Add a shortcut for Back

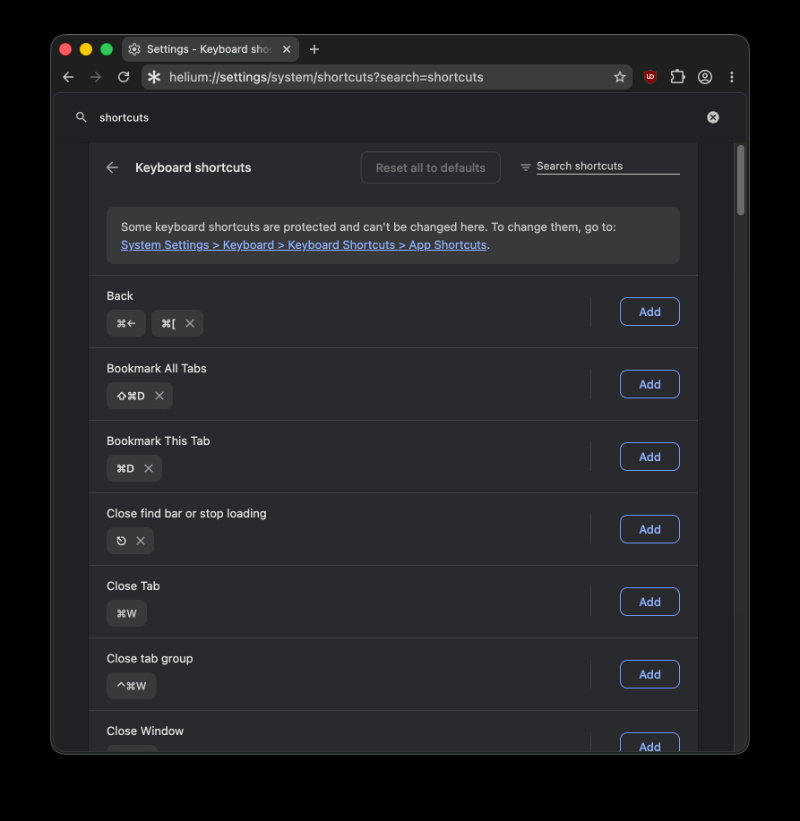[x=650, y=312]
